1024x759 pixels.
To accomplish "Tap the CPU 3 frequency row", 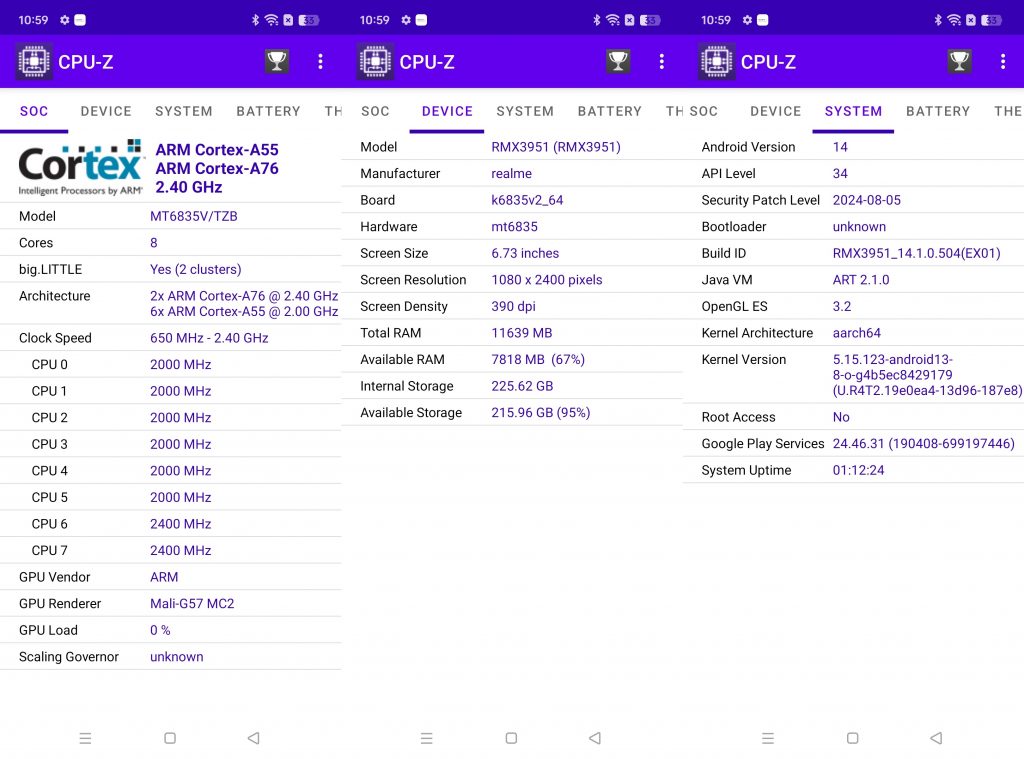I will pyautogui.click(x=170, y=444).
